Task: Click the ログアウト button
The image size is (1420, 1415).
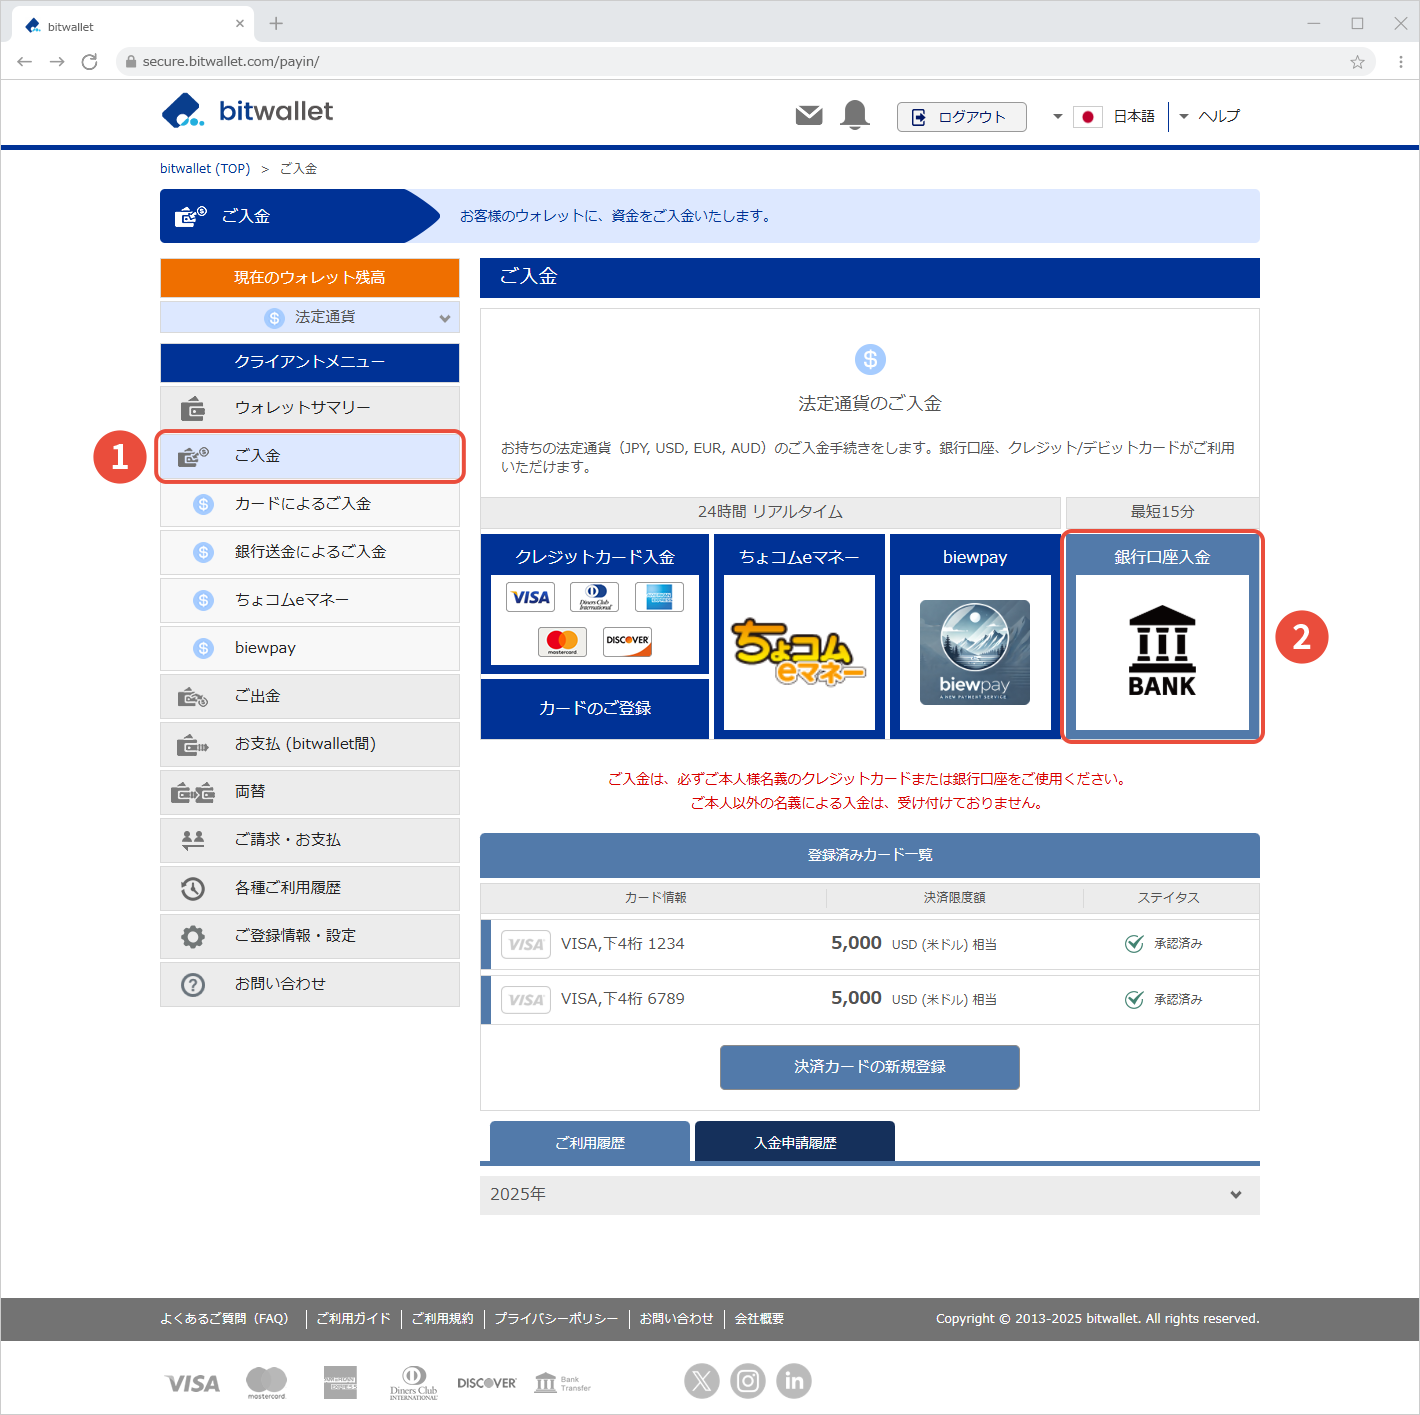Action: [962, 117]
